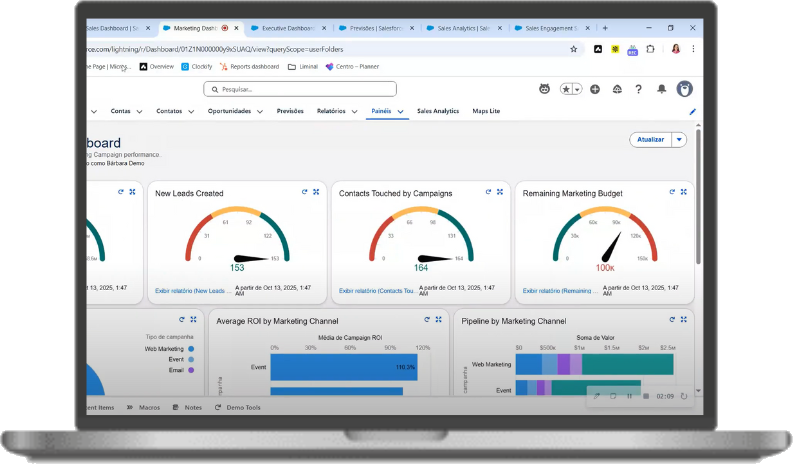Viewport: 793px width, 464px height.
Task: Open the Contas navigation tab
Action: [x=120, y=111]
